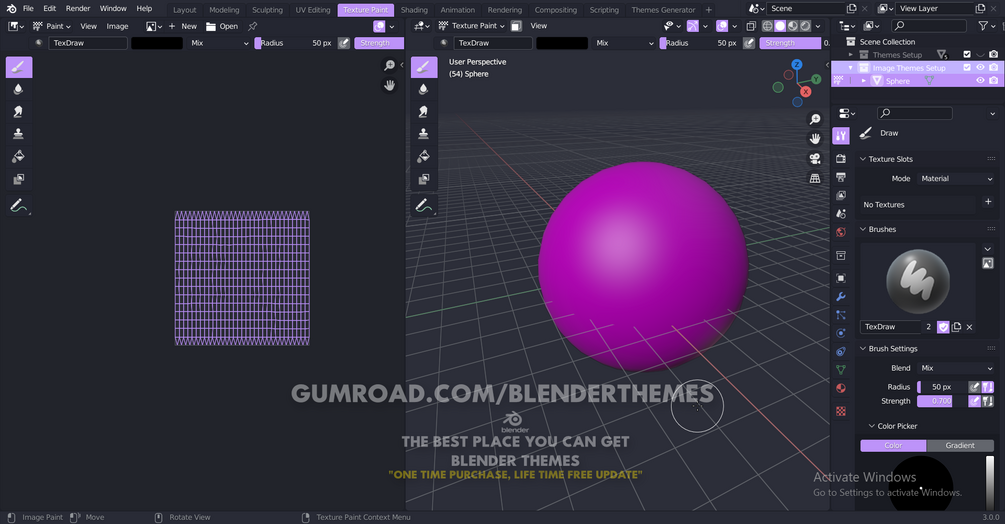Select the Annotate tool in 3D viewport toolbar
Screen dimensions: 1005x524
coord(424,206)
